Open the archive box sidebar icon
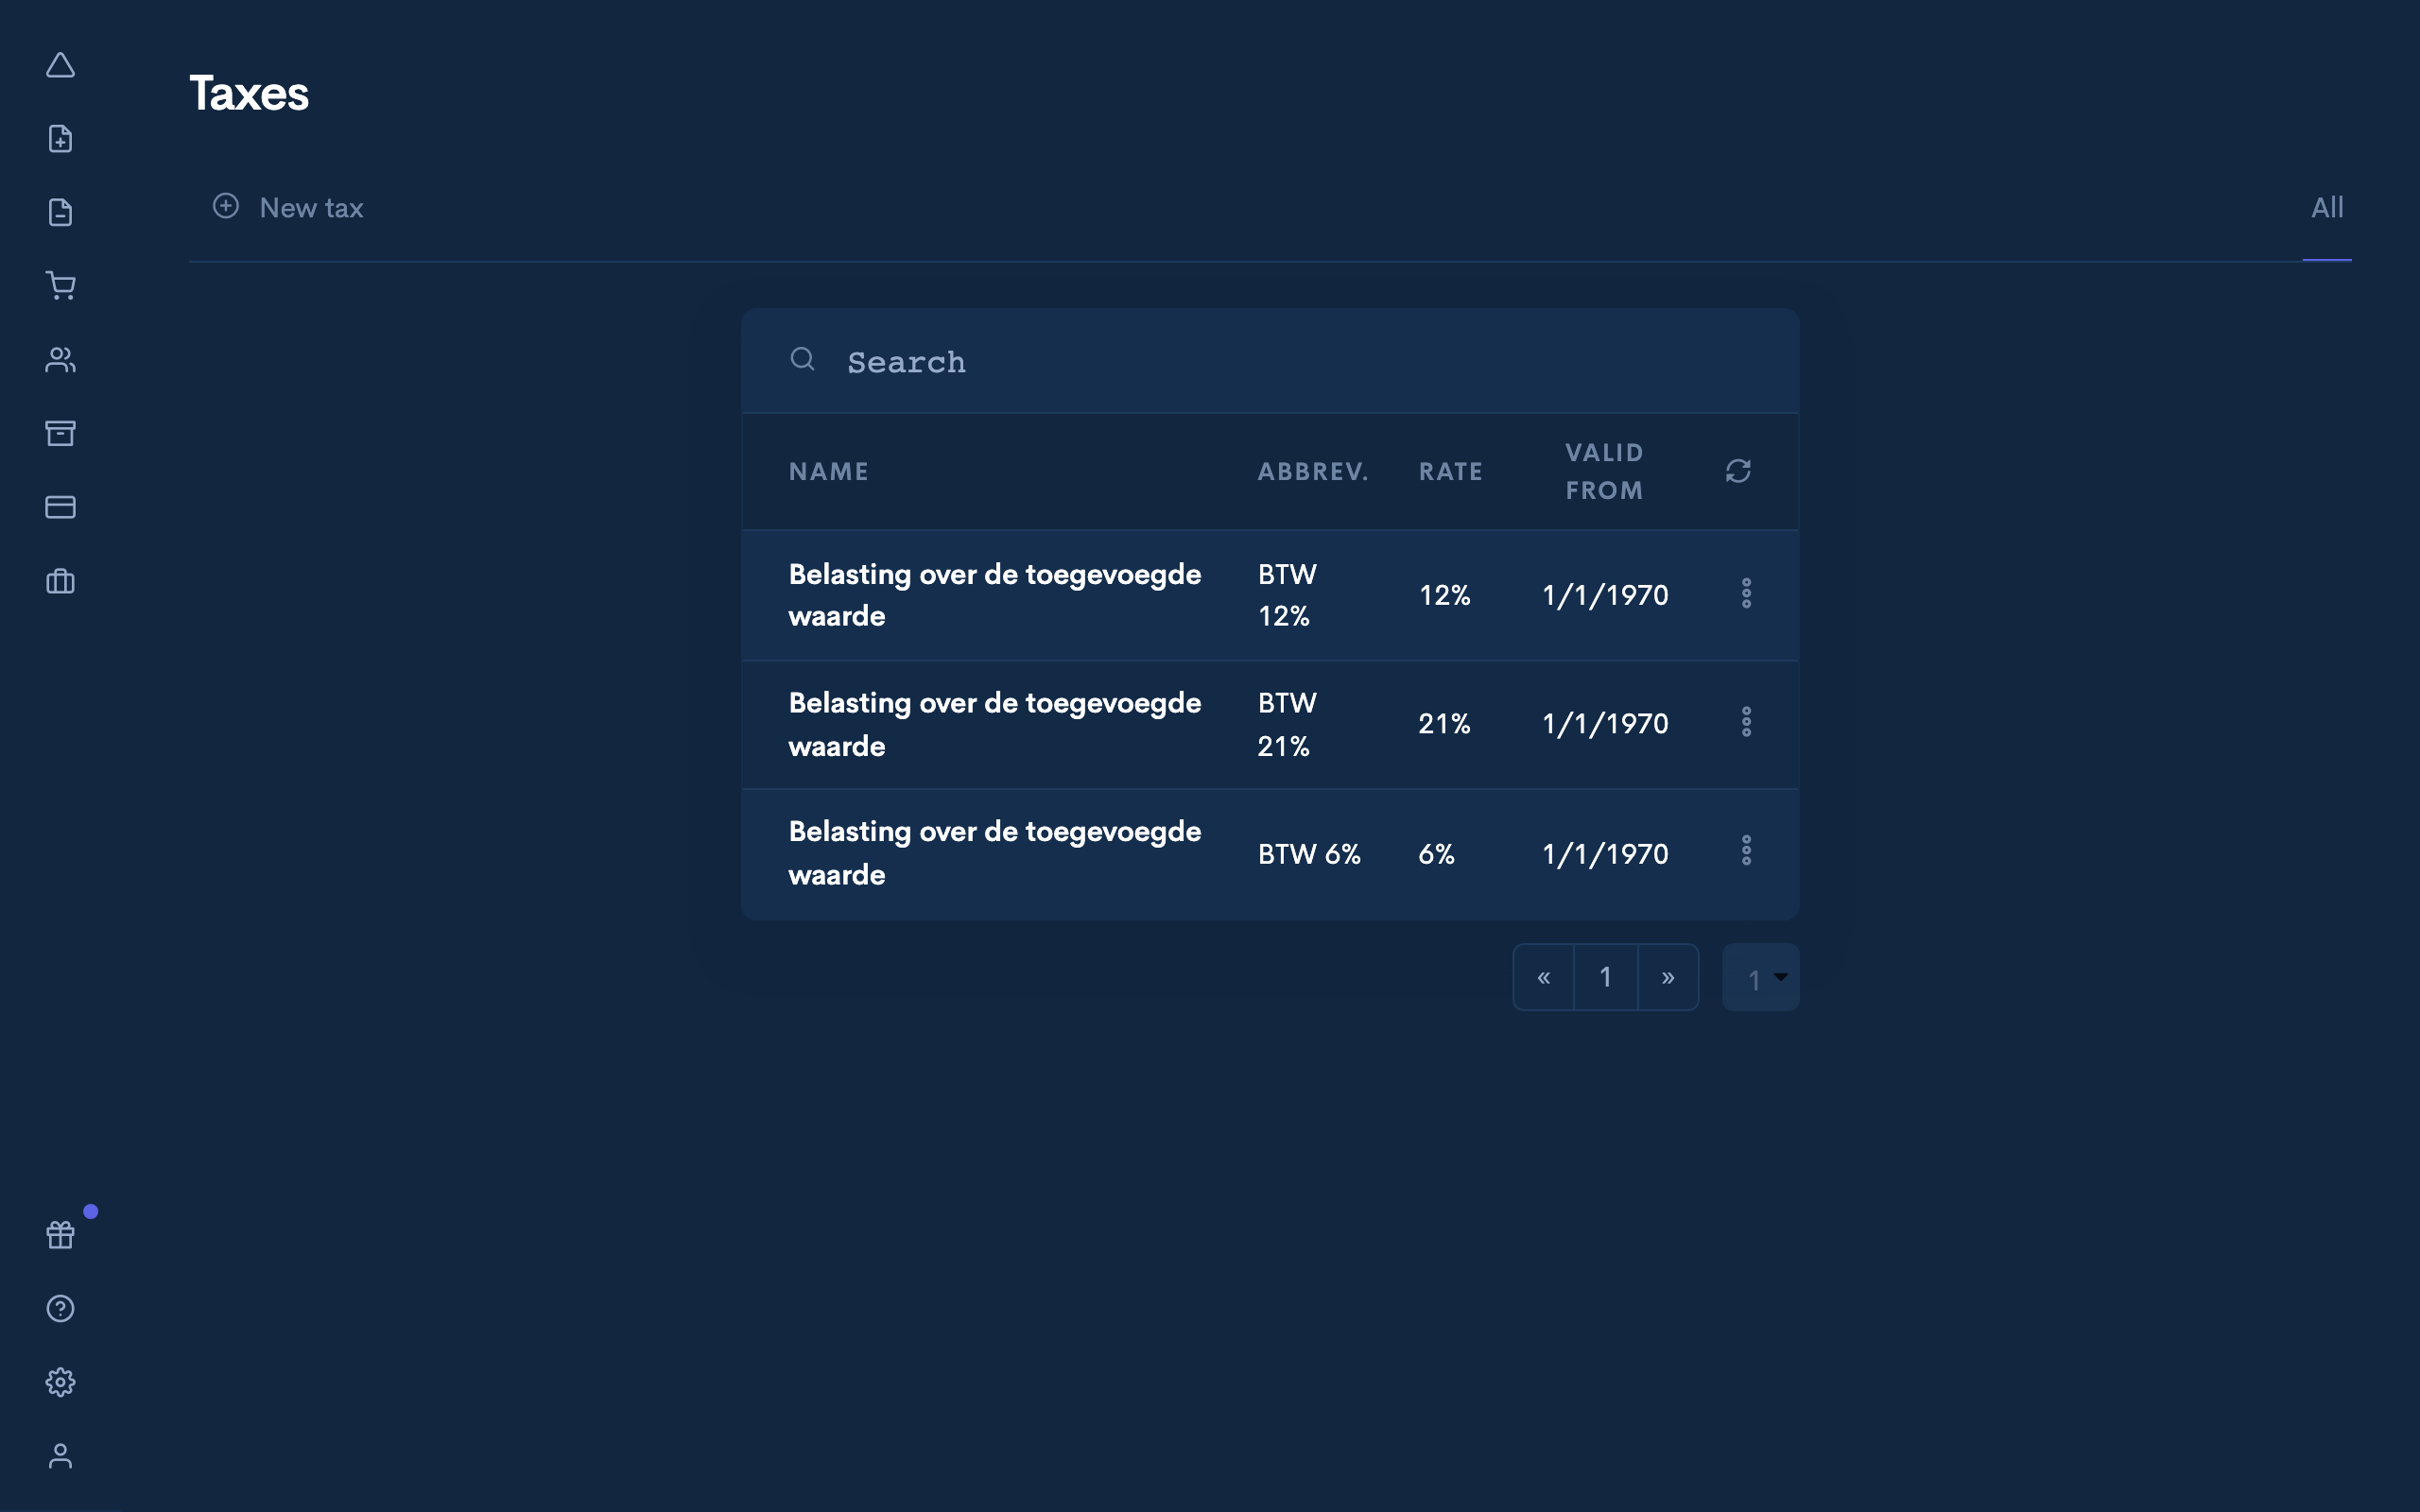This screenshot has height=1512, width=2420. (60, 433)
